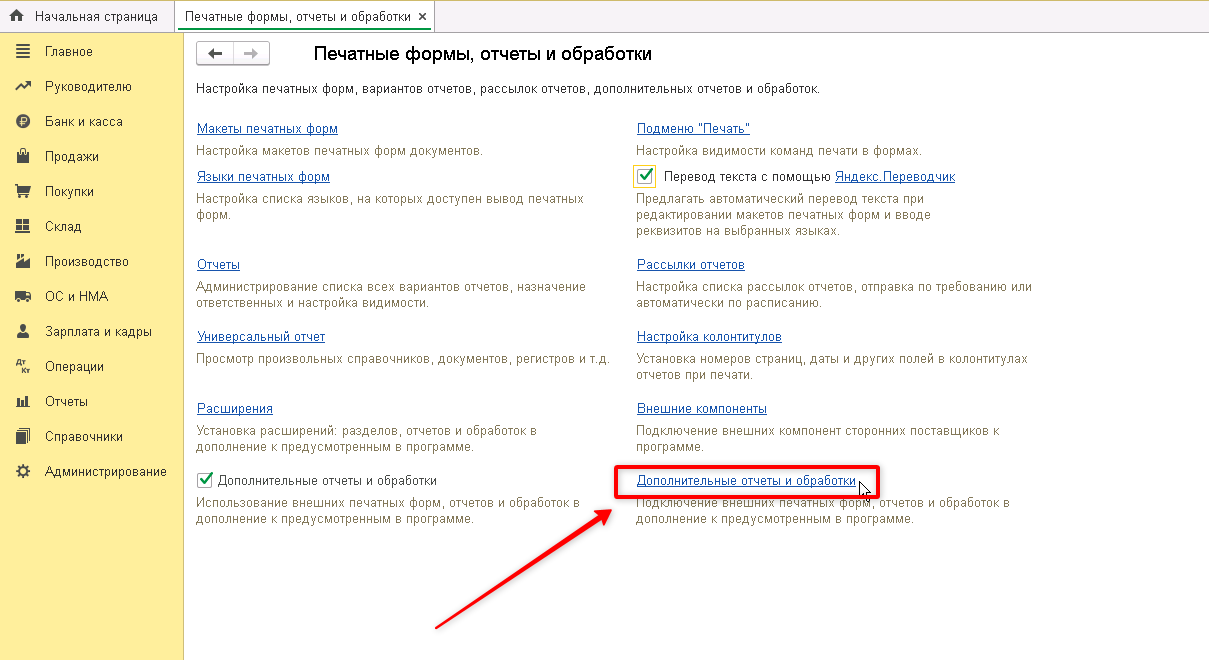Open Внешние компоненты link
1209x660 pixels.
coord(702,409)
